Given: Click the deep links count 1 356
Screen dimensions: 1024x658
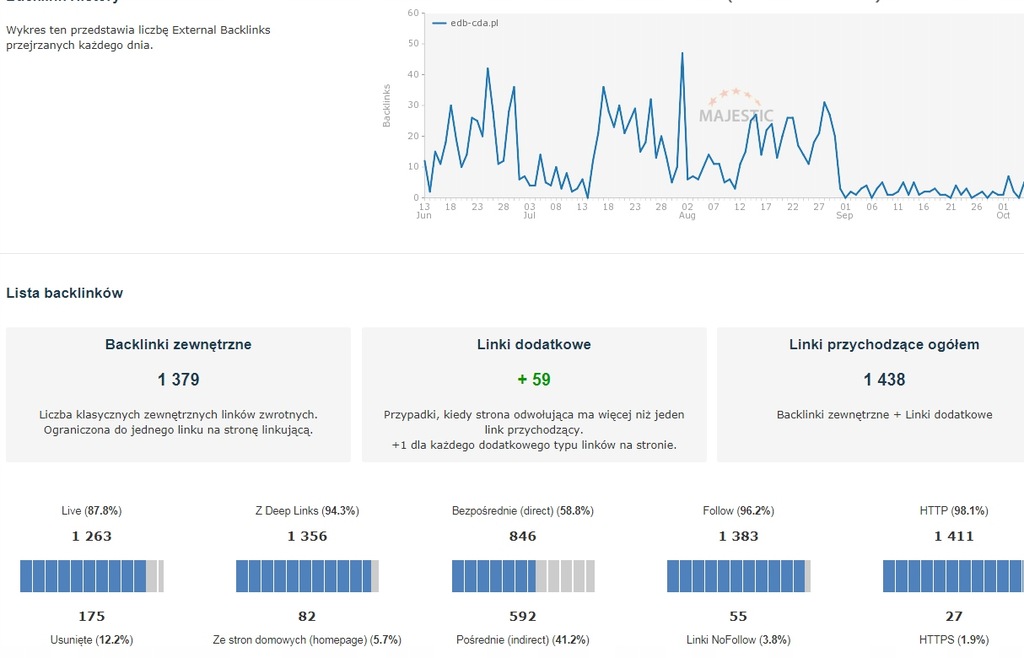Looking at the screenshot, I should (x=307, y=536).
